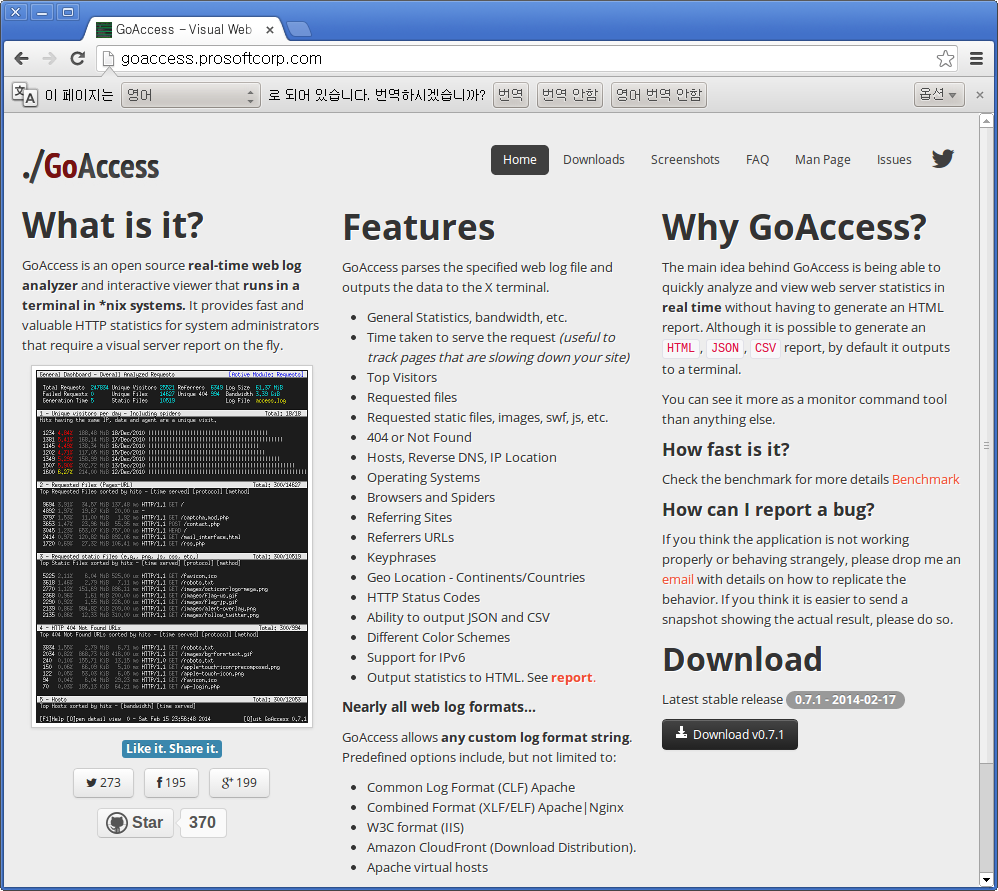Screen dimensions: 998x891
Task: Click "Nearly all web log formats..." heading
Action: (439, 707)
